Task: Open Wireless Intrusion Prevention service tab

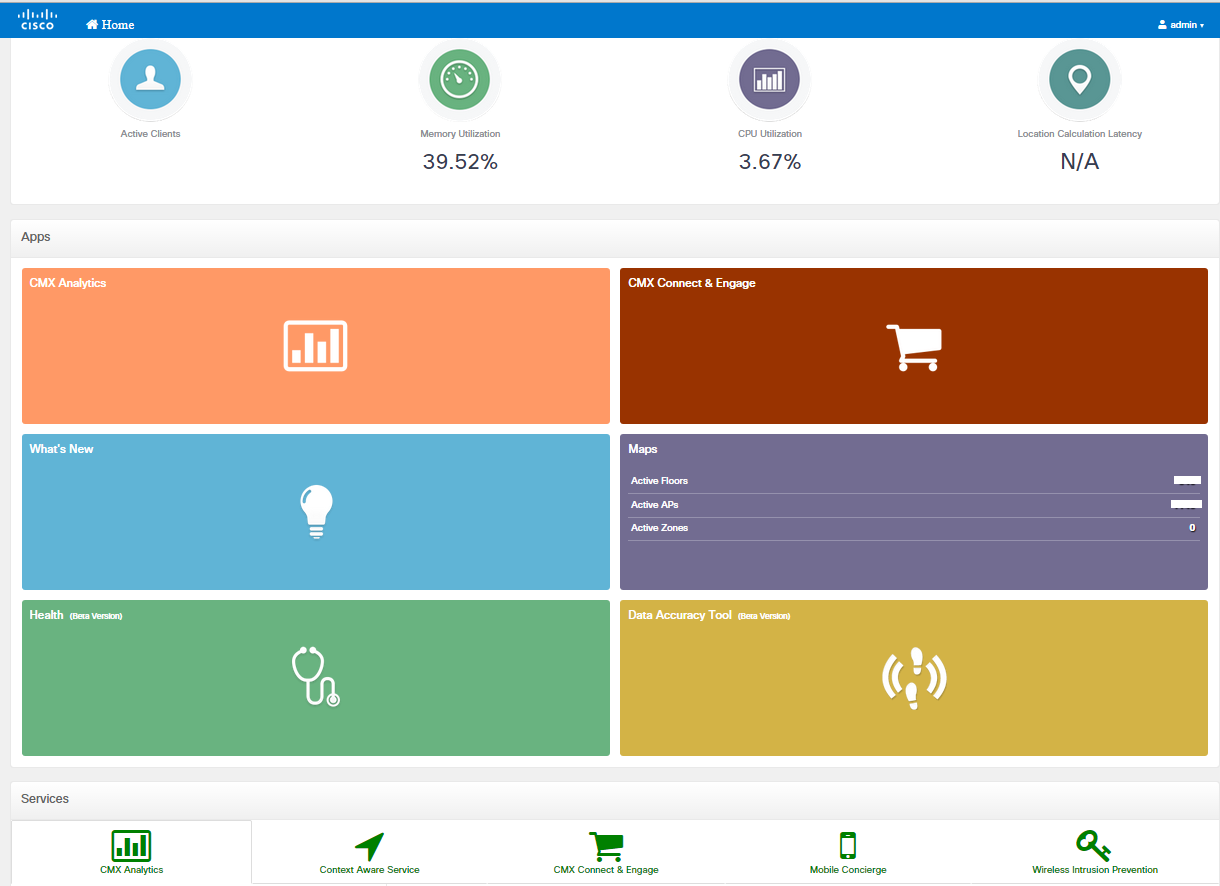Action: [x=1094, y=853]
